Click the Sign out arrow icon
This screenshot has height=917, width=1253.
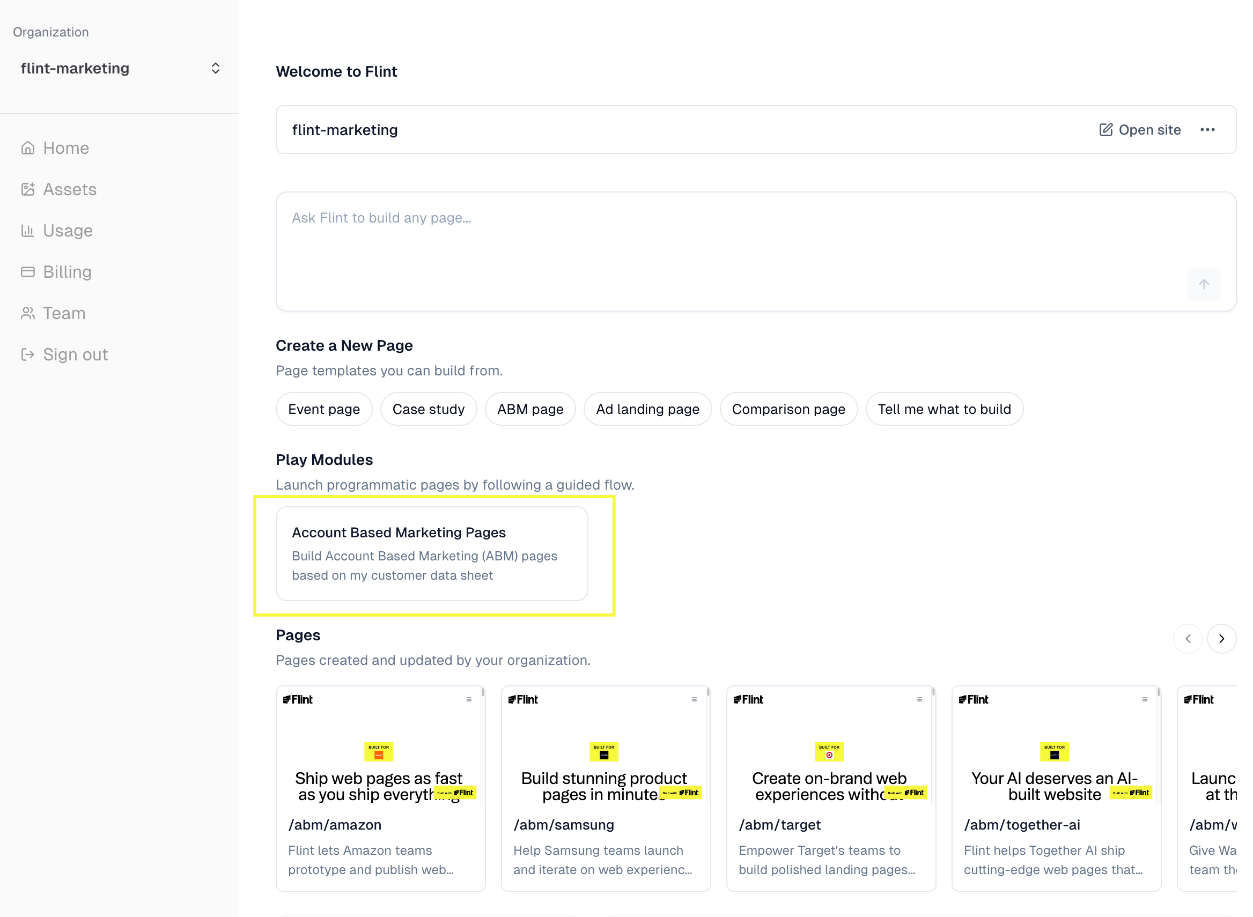point(30,354)
